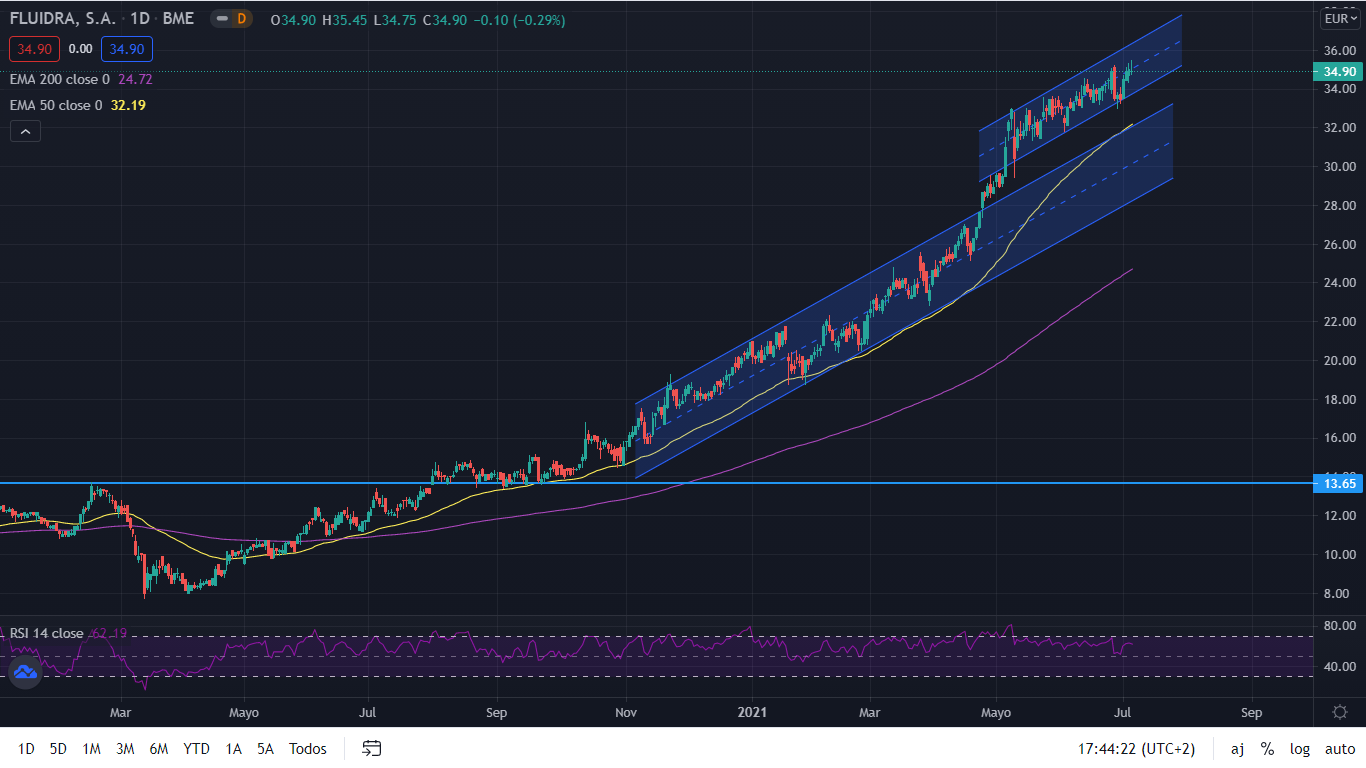This screenshot has height=768, width=1366.
Task: Click the red 34.90 sell price box
Action: pyautogui.click(x=35, y=48)
